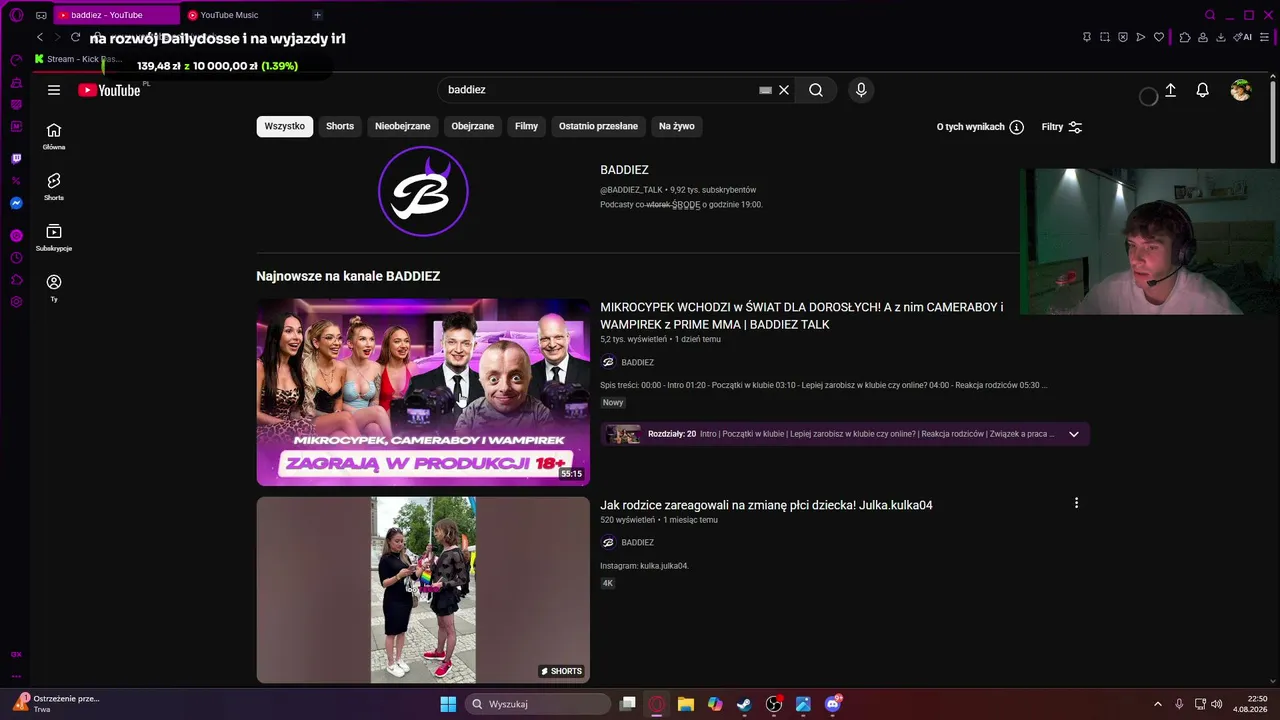Open the BADDIEZ channel avatar
The width and height of the screenshot is (1280, 720).
pos(423,191)
